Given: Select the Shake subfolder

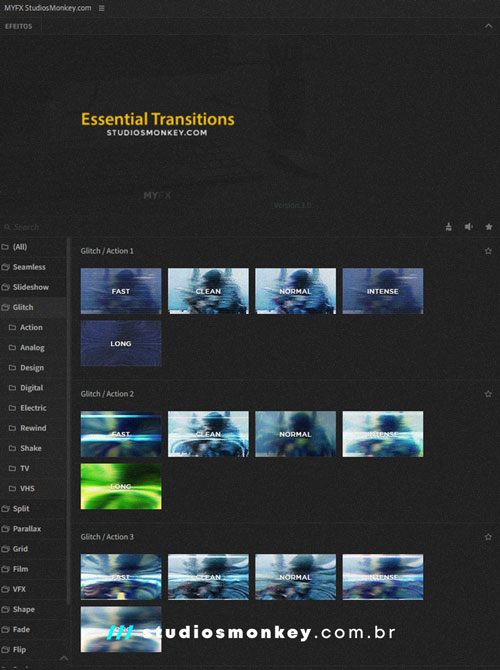Looking at the screenshot, I should coord(33,448).
